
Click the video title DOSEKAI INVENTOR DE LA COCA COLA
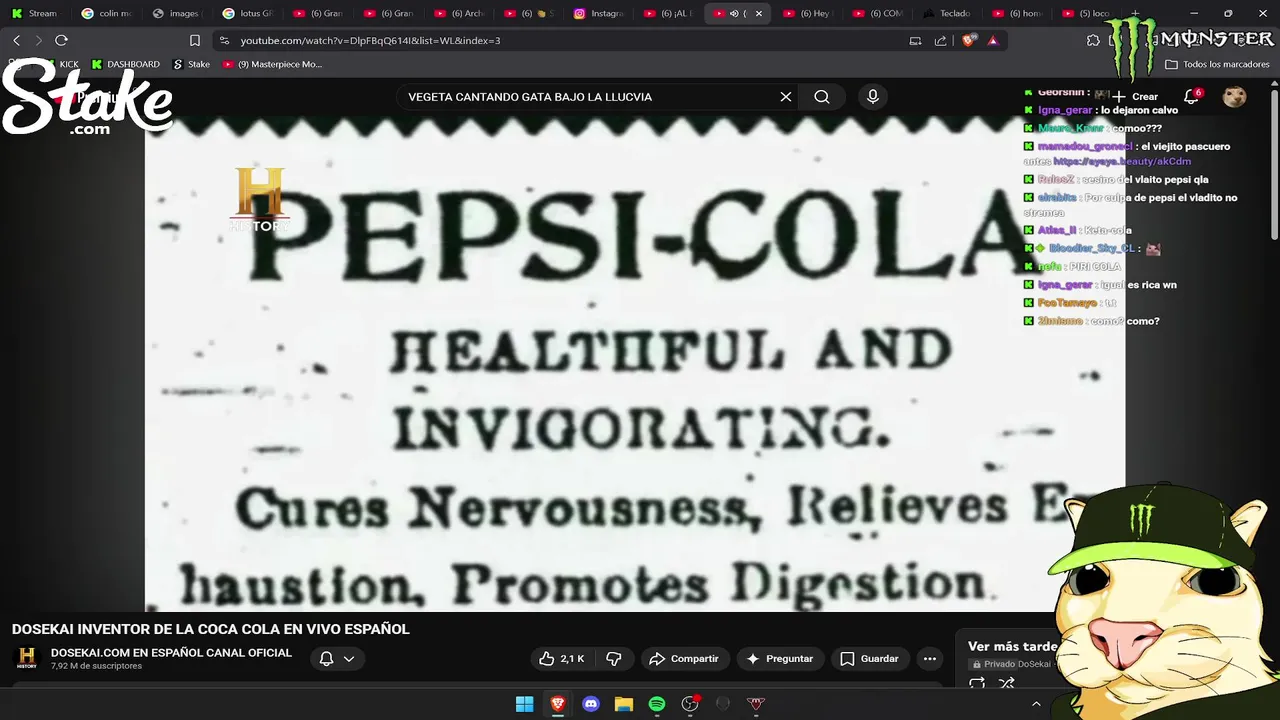tap(211, 629)
